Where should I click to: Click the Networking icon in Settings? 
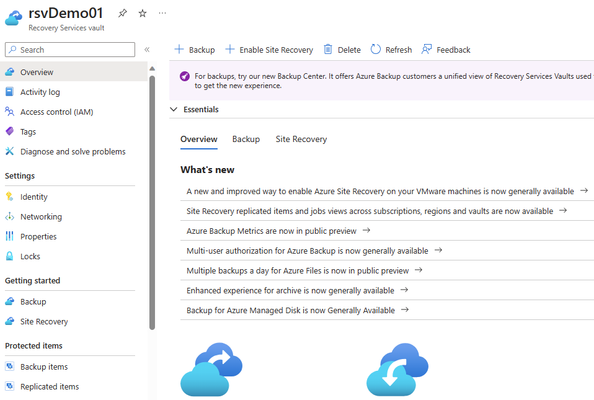click(x=9, y=217)
